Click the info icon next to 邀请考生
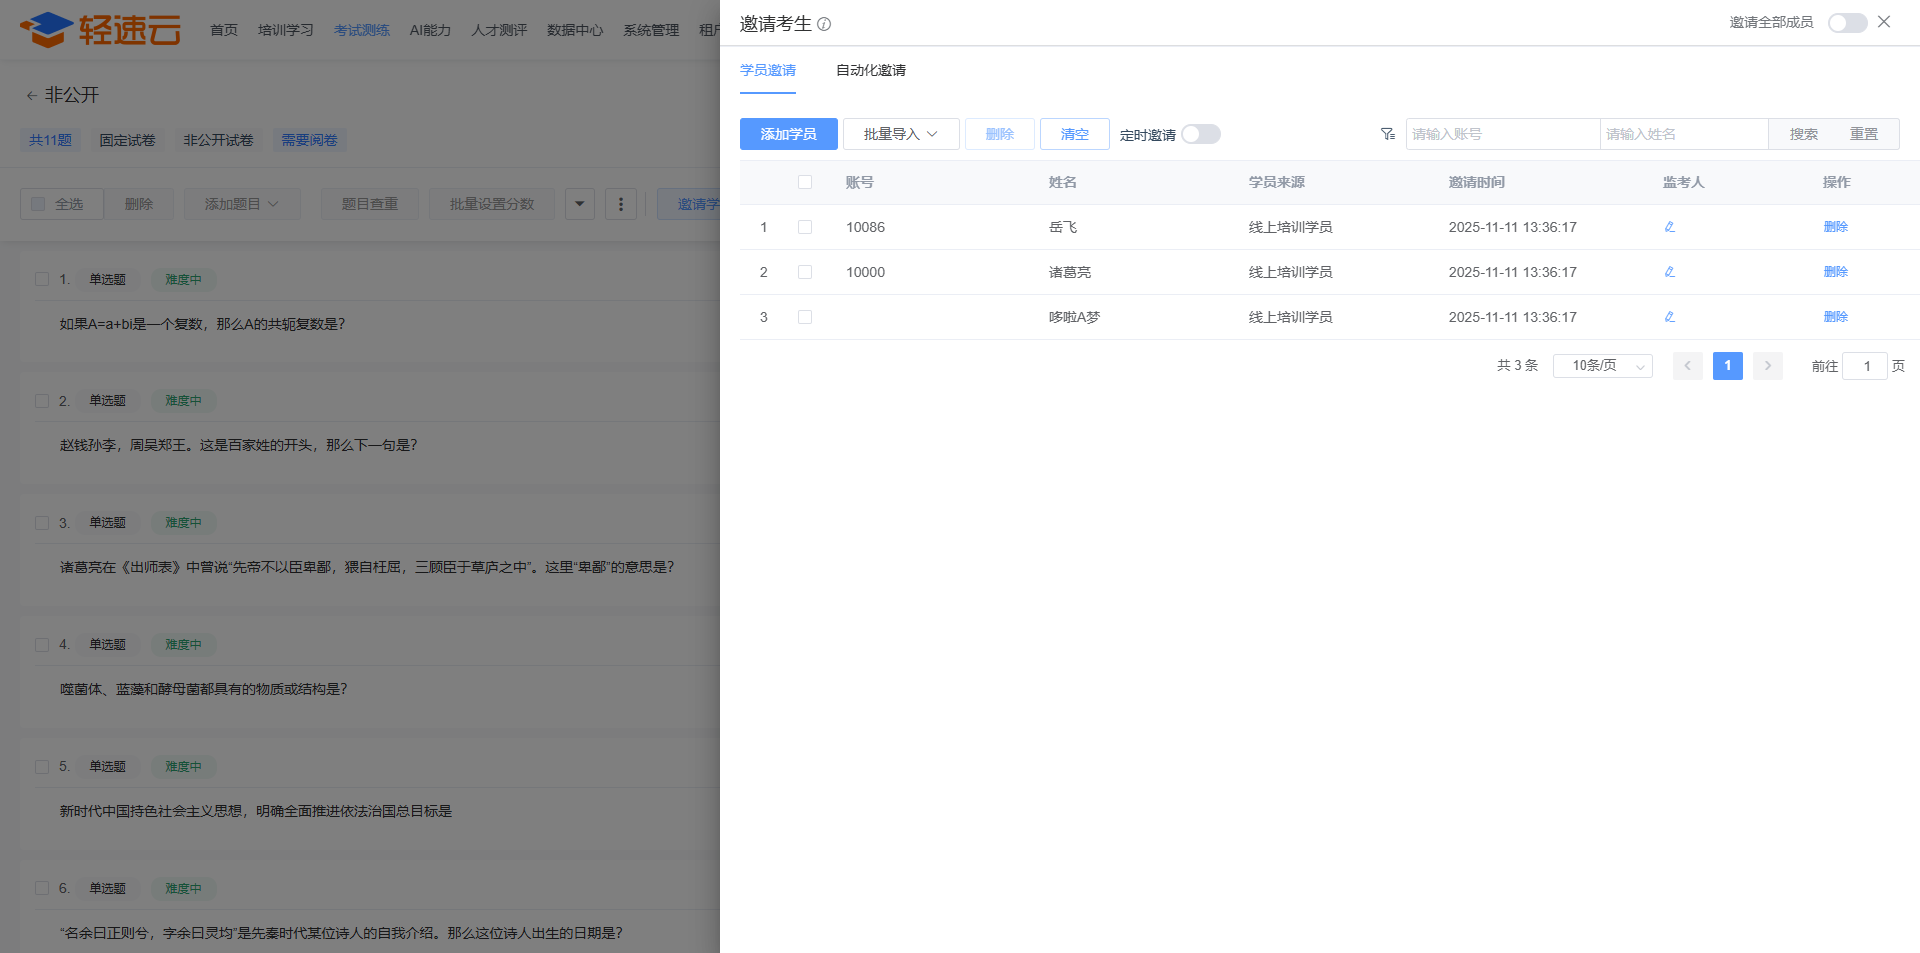This screenshot has height=953, width=1920. click(824, 24)
